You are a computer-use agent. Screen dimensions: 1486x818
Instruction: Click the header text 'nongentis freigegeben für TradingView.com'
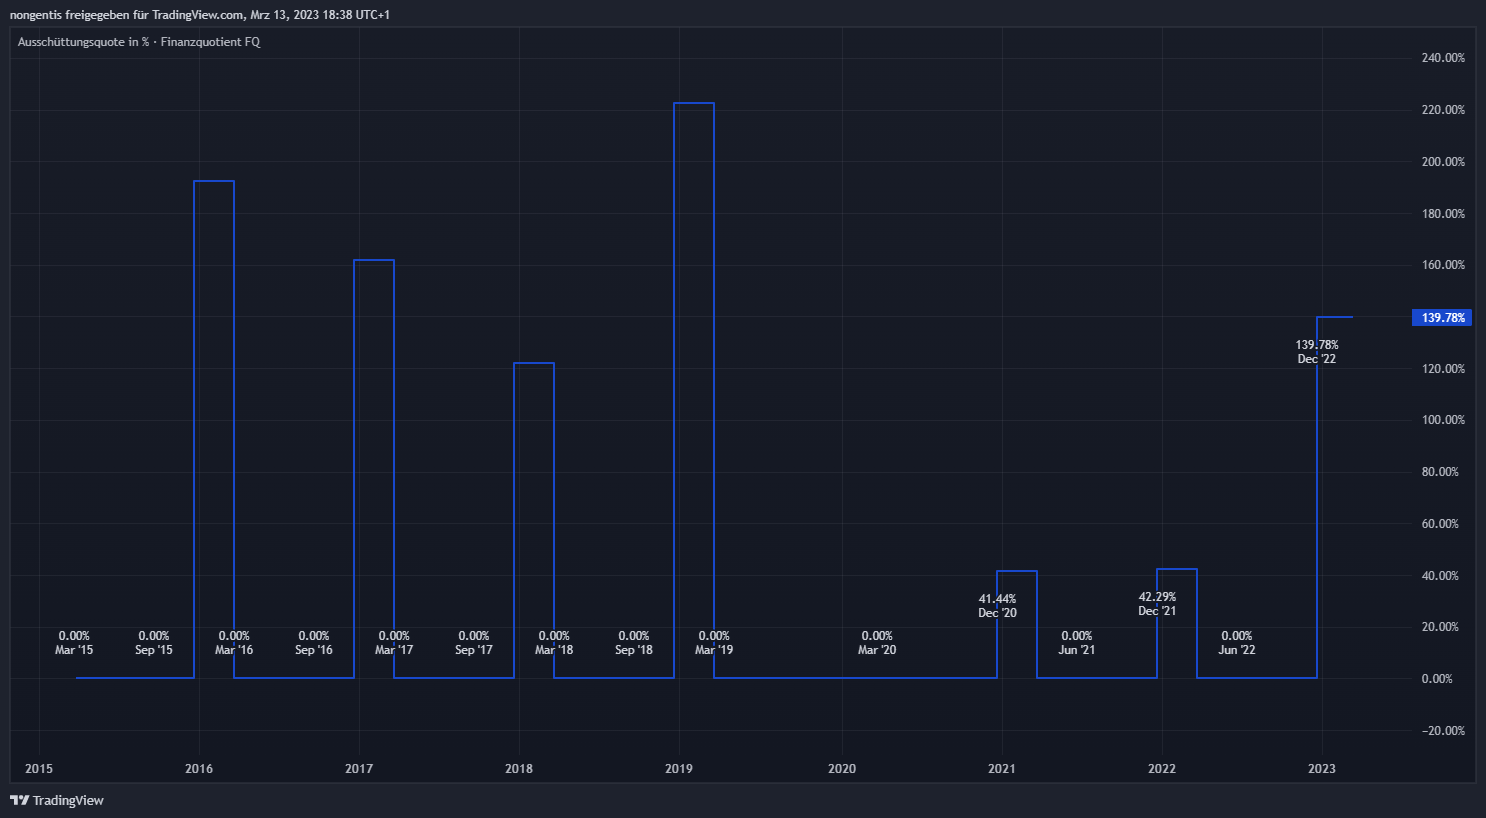(127, 15)
